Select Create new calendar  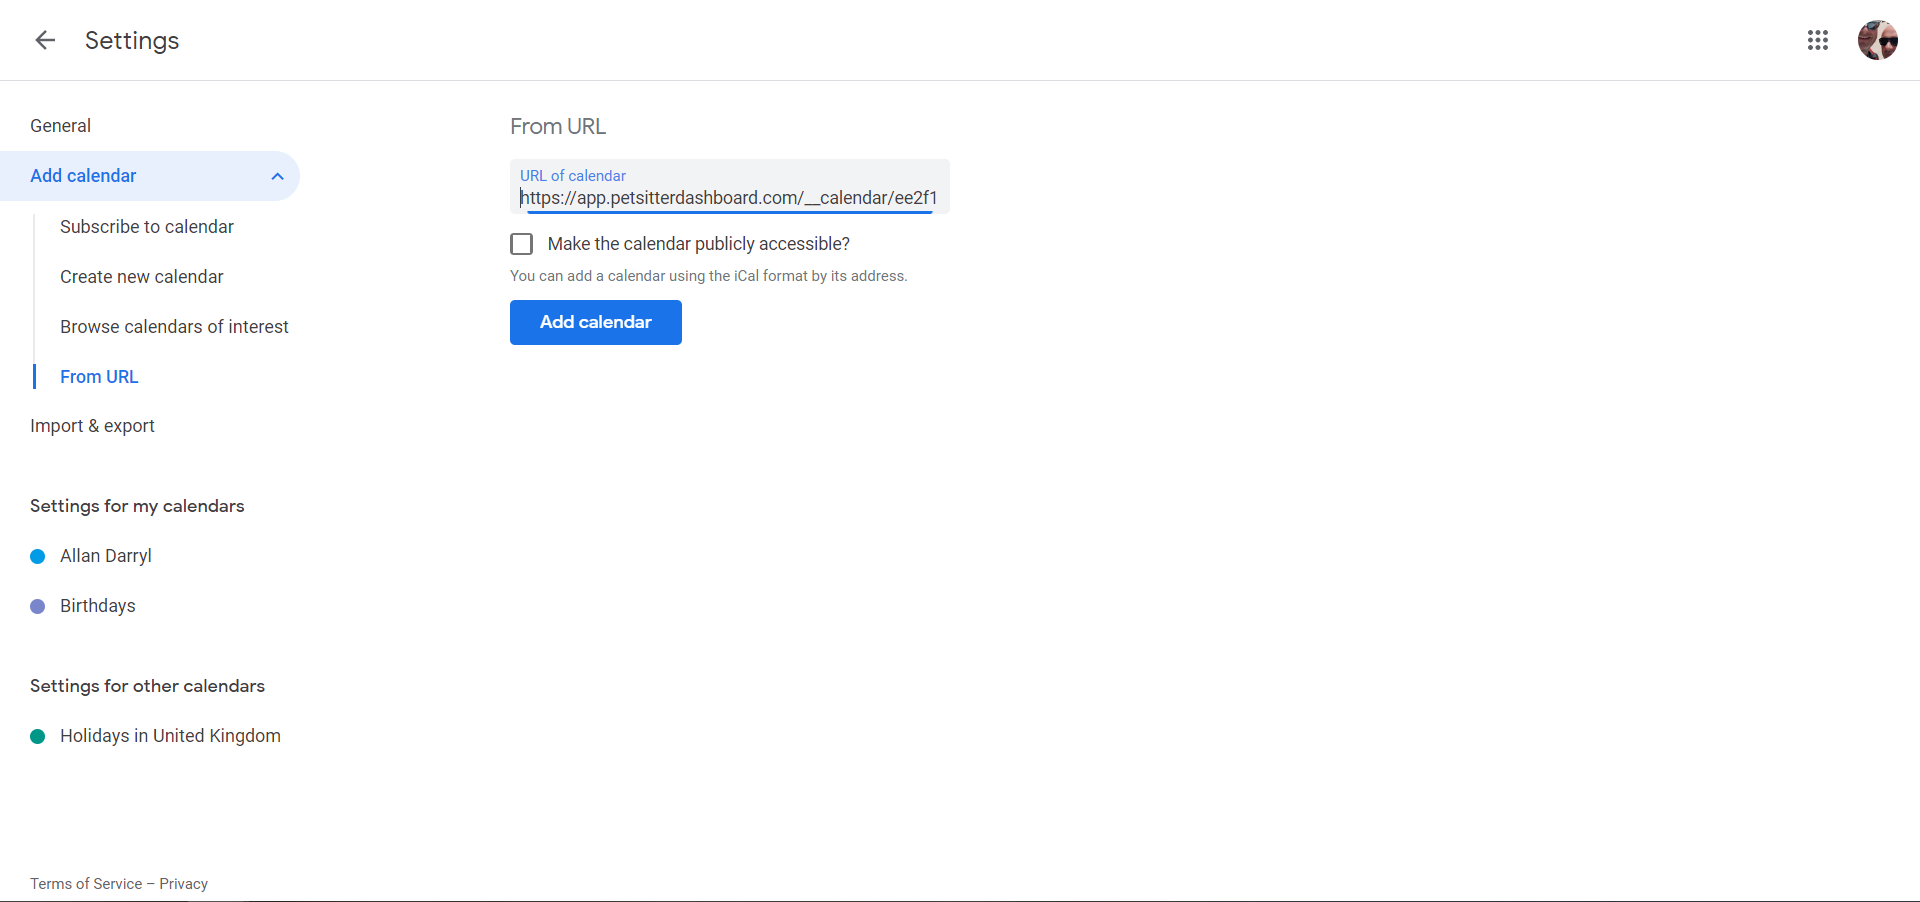click(142, 277)
